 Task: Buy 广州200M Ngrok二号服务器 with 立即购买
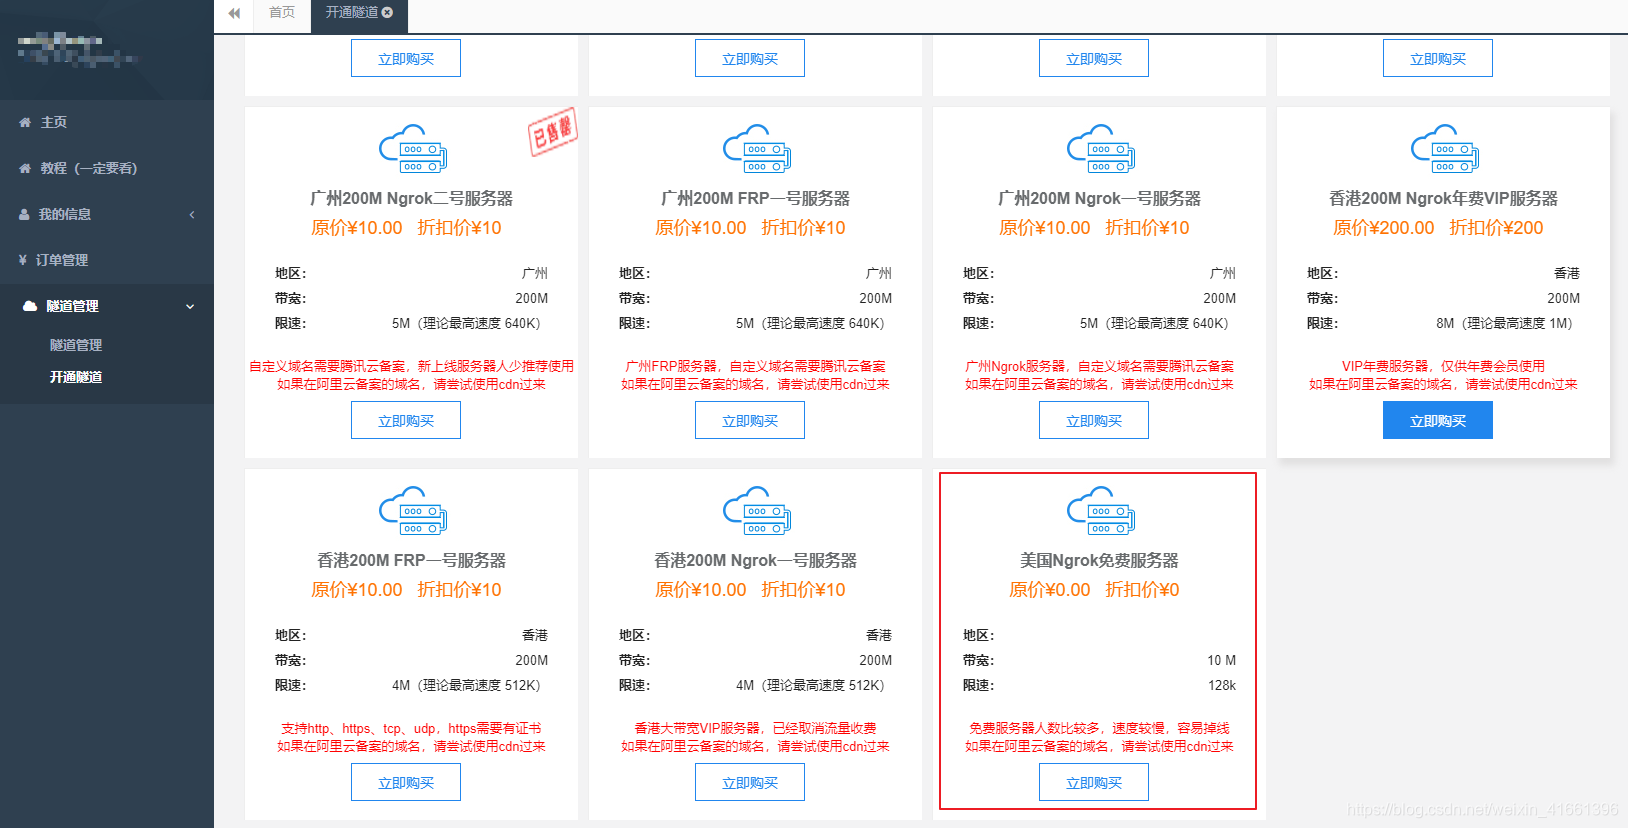click(x=406, y=420)
